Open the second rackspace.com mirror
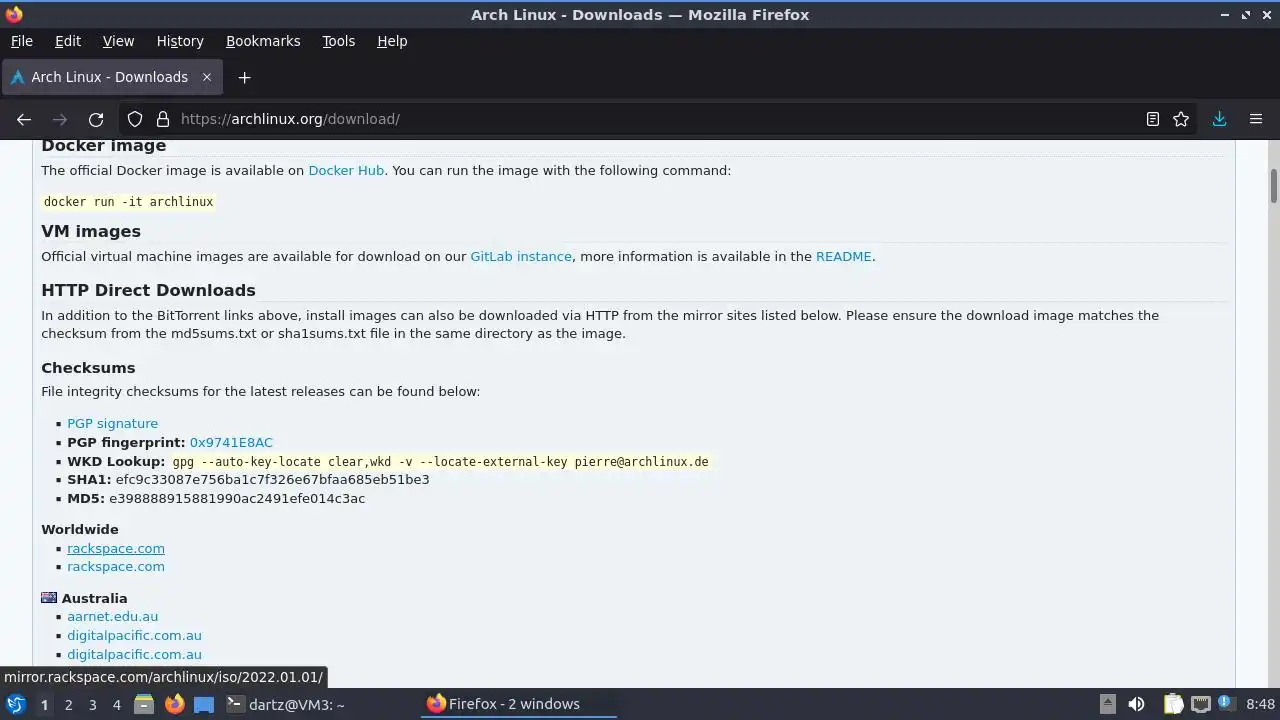 tap(116, 566)
